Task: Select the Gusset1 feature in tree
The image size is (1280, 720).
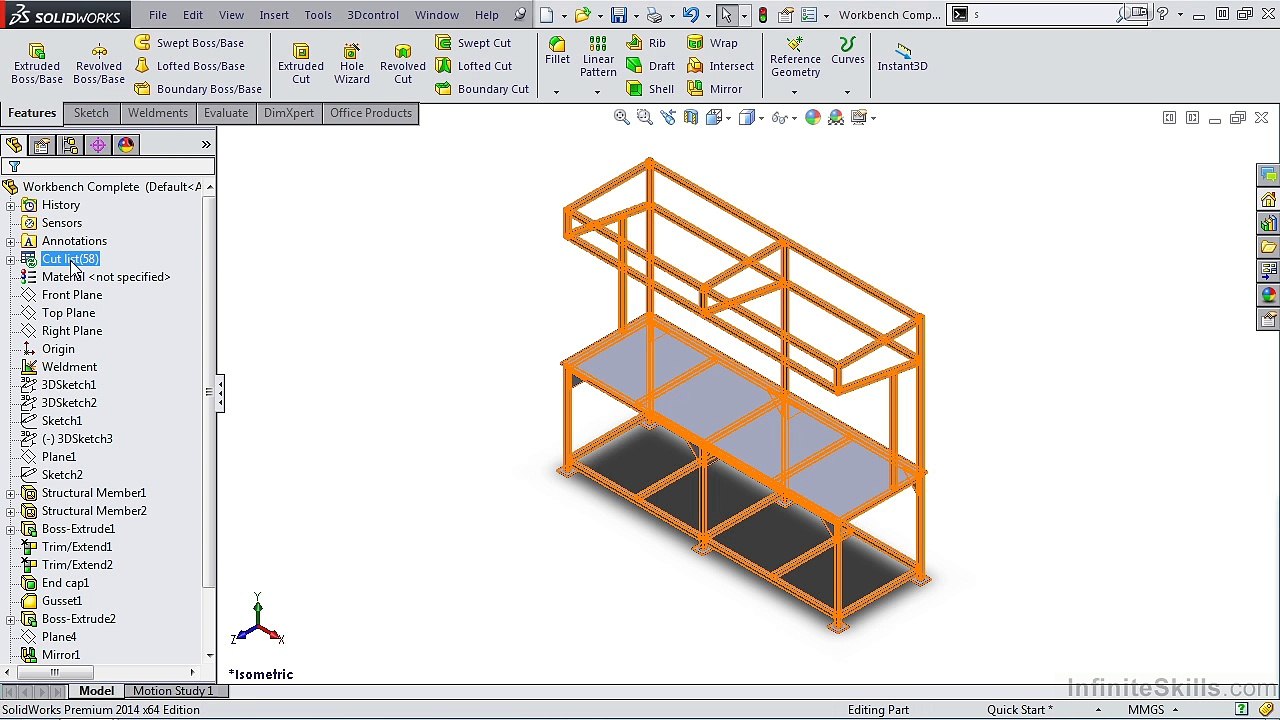Action: pos(62,601)
